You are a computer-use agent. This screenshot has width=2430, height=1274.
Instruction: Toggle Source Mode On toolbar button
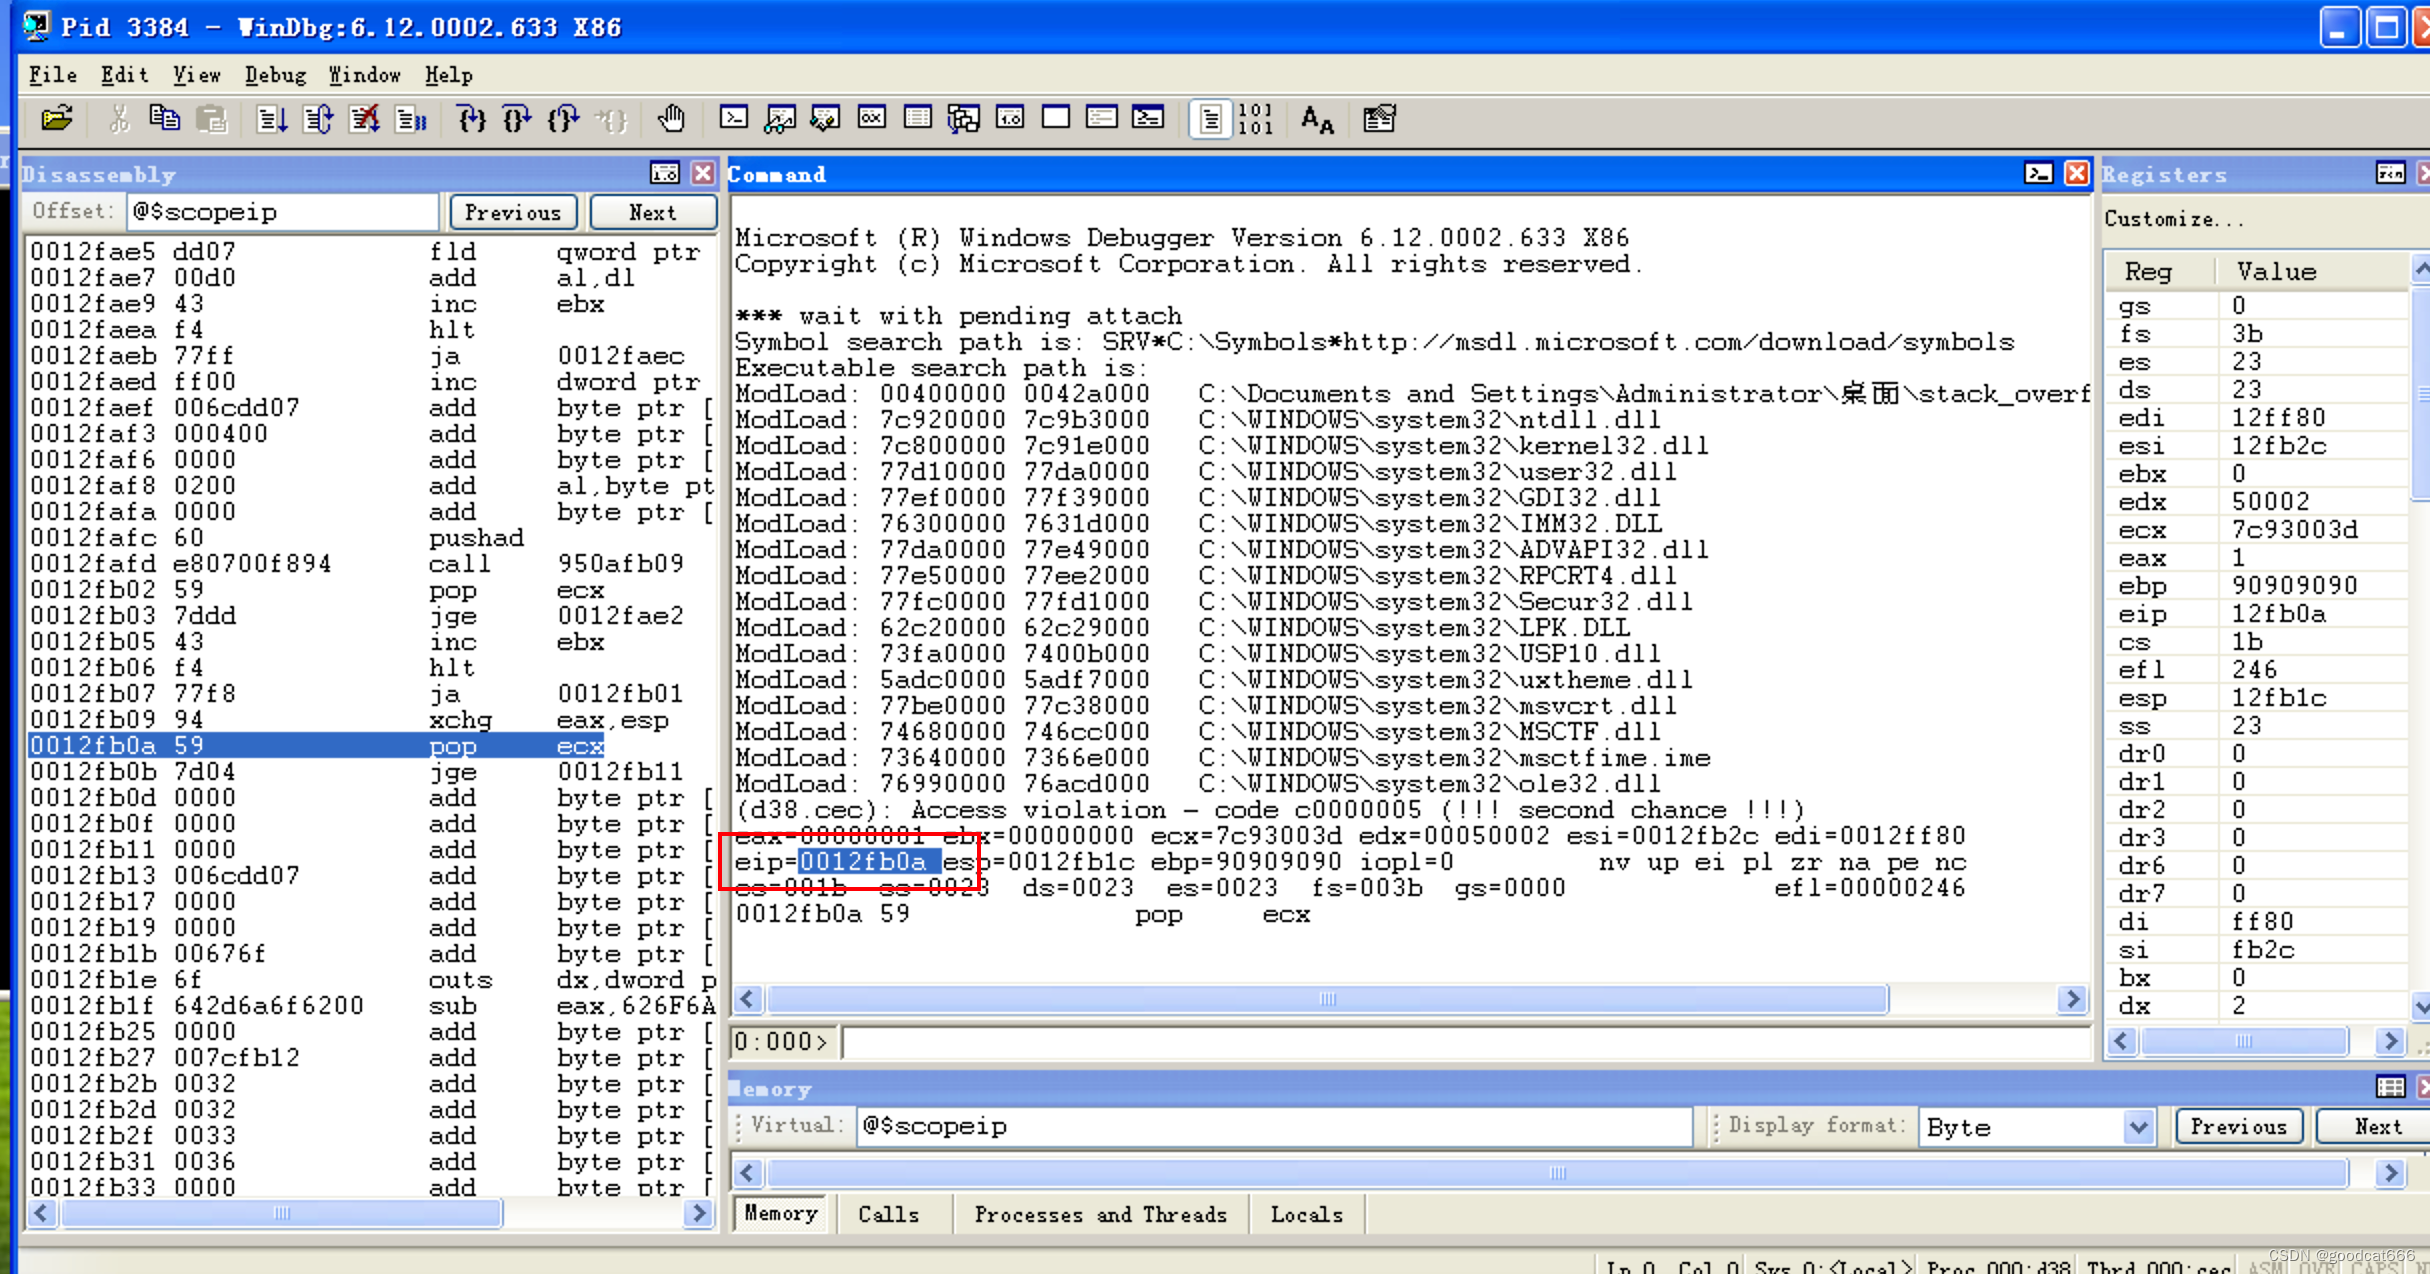click(x=1210, y=120)
